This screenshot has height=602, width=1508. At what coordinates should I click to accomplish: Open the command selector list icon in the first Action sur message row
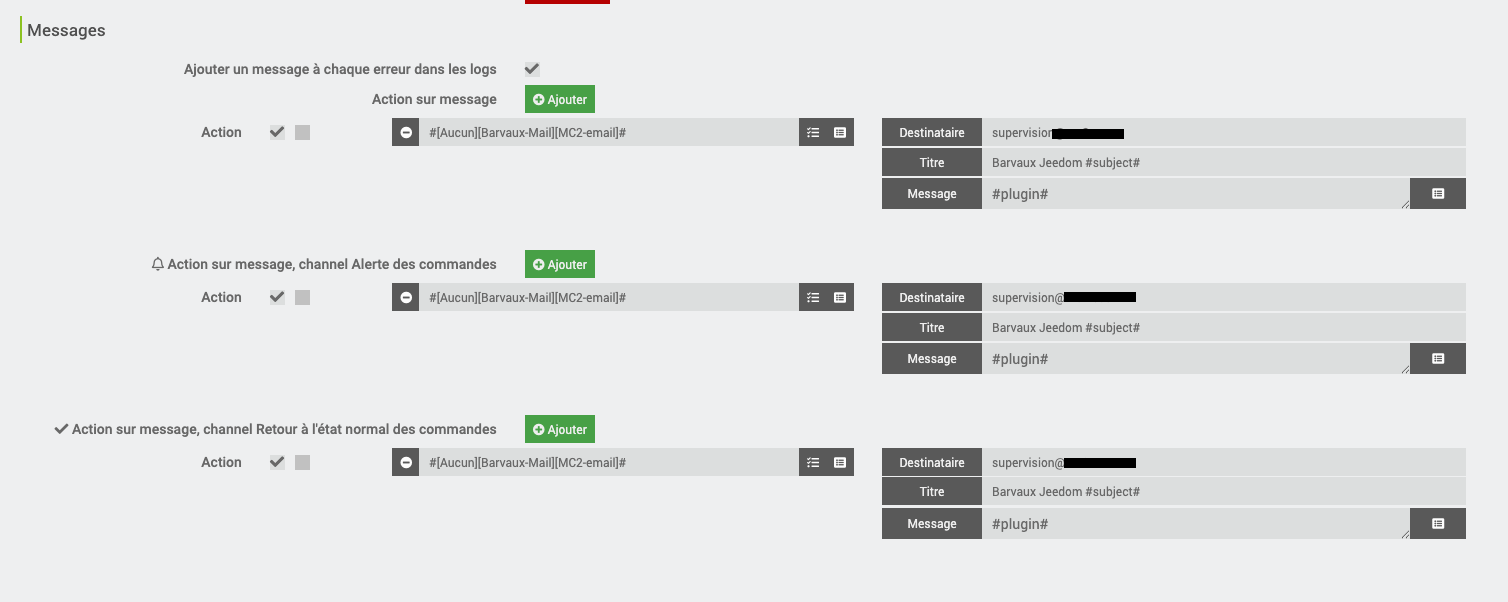[840, 132]
